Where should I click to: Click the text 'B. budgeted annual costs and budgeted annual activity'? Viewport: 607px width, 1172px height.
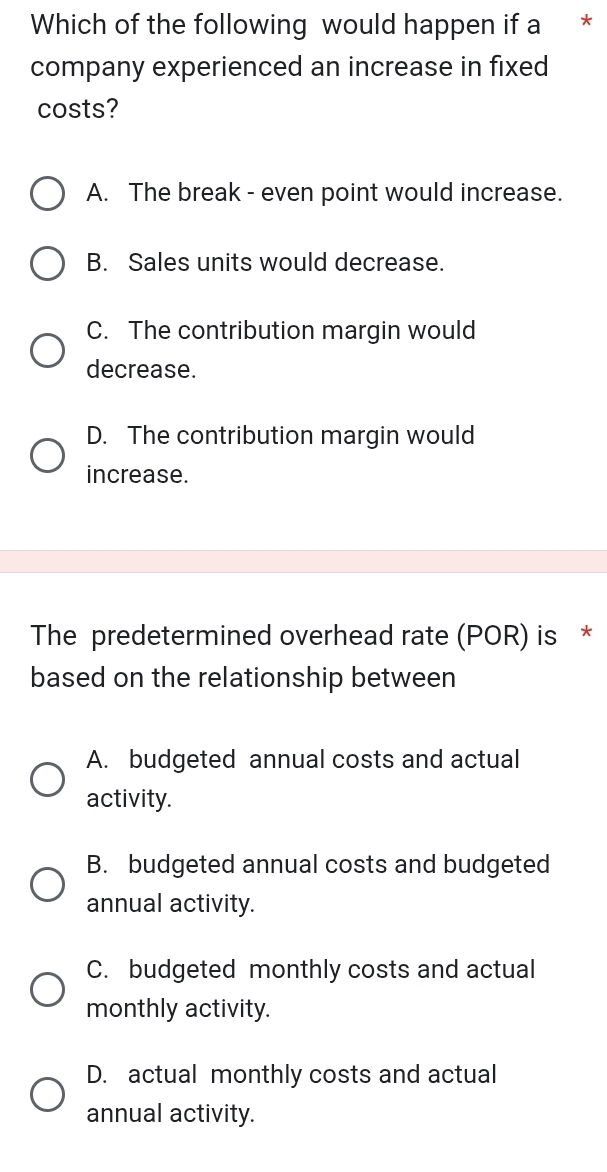pos(318,883)
